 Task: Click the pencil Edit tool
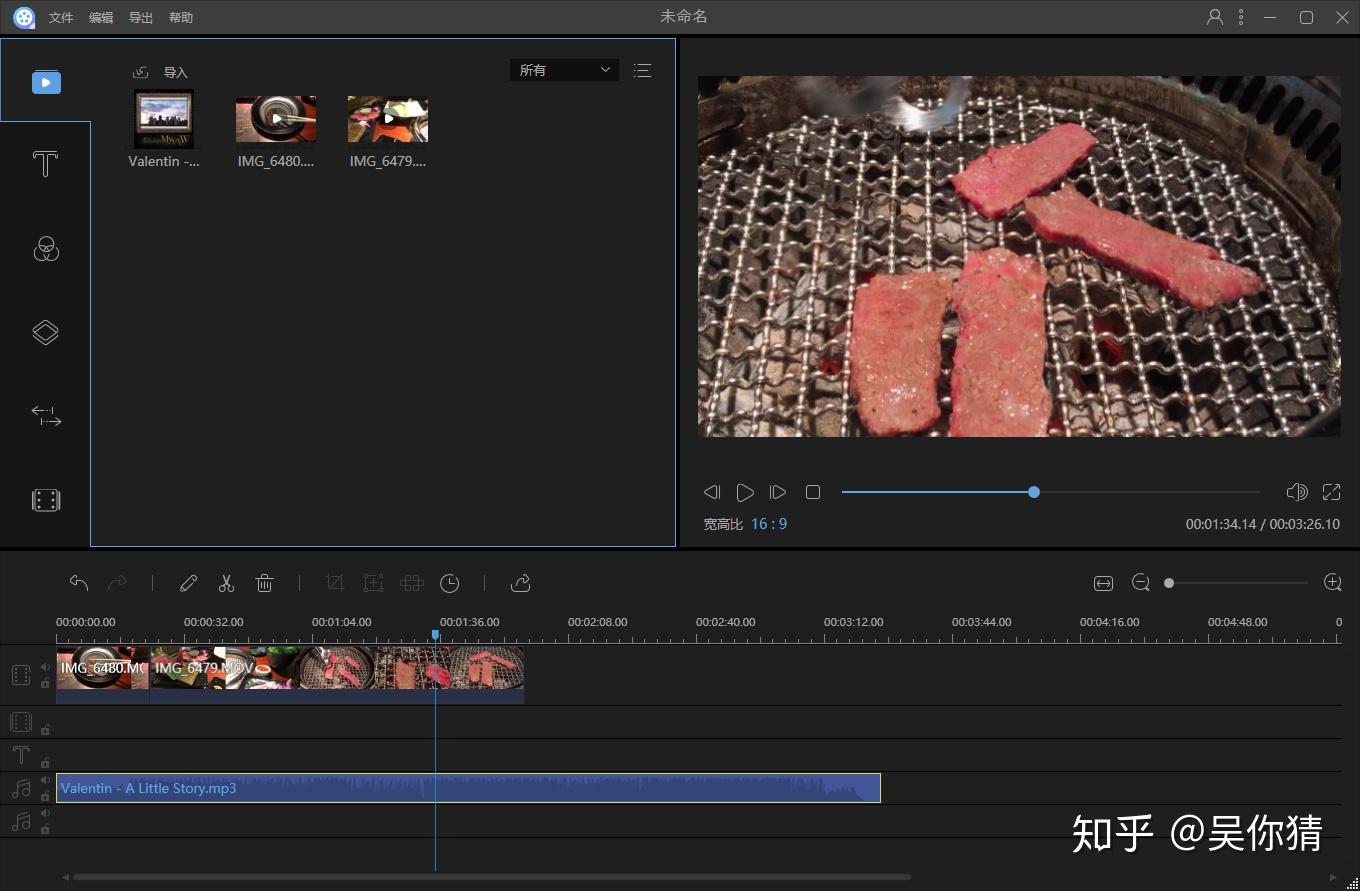[188, 583]
